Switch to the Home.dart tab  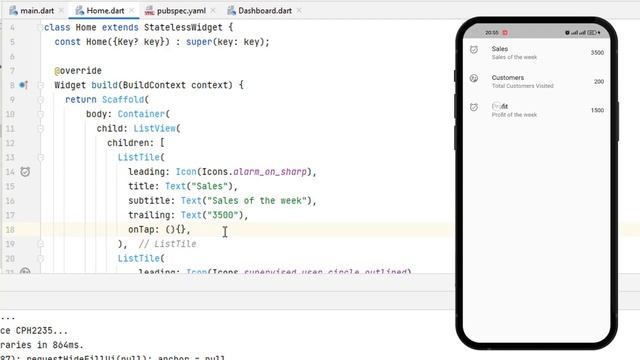105,11
